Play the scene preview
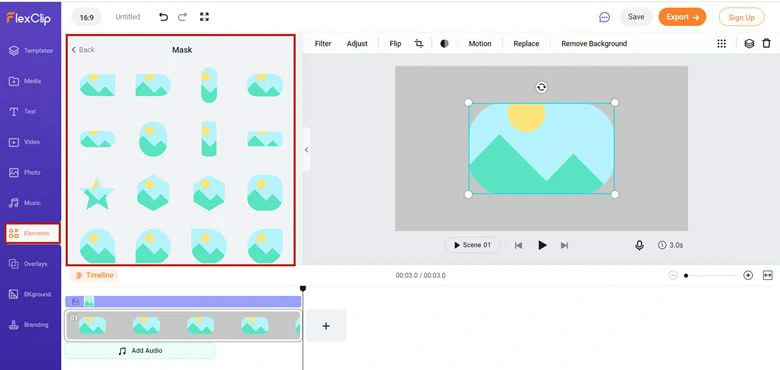This screenshot has width=780, height=370. point(542,245)
